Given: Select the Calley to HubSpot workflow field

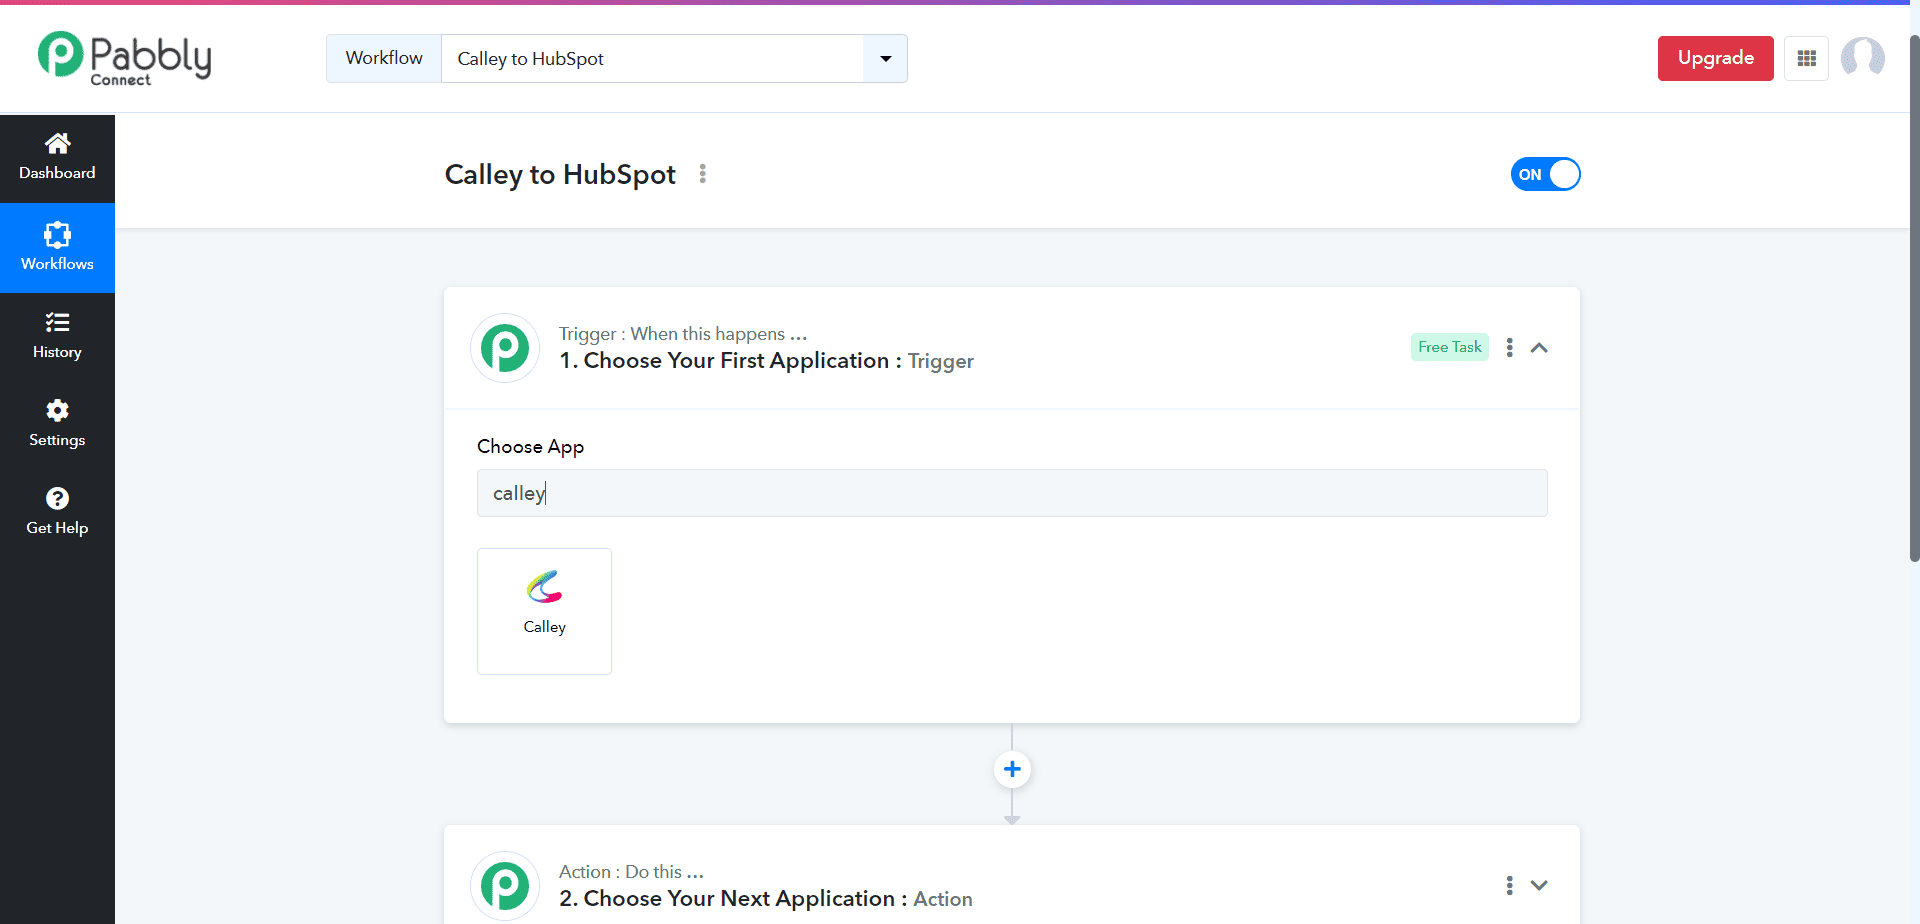Looking at the screenshot, I should pos(652,59).
